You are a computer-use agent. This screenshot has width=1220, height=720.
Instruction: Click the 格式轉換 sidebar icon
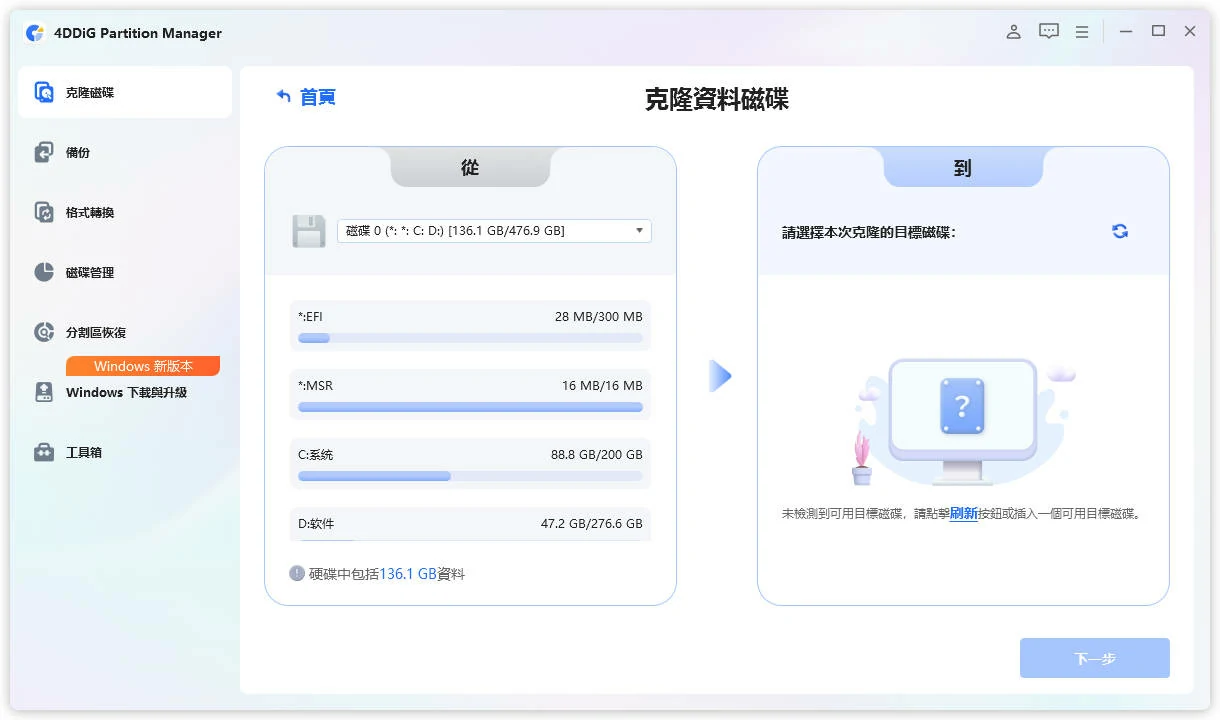(x=44, y=212)
